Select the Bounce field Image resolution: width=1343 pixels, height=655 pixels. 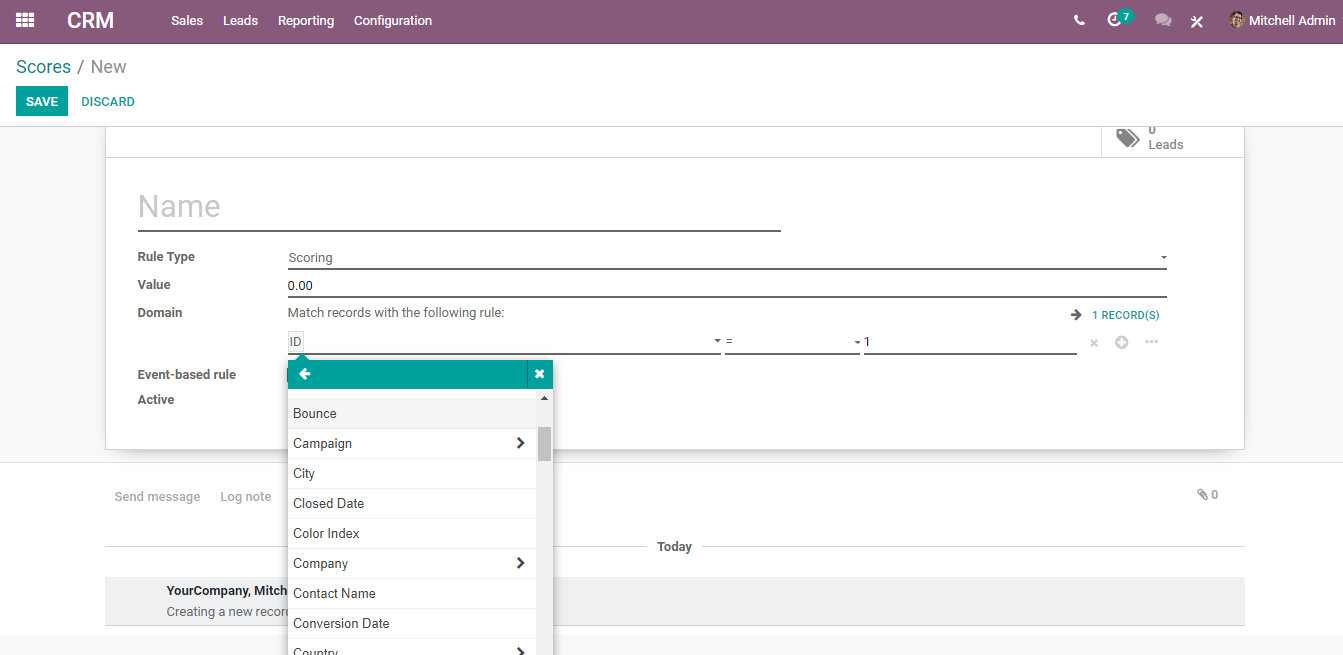click(412, 413)
